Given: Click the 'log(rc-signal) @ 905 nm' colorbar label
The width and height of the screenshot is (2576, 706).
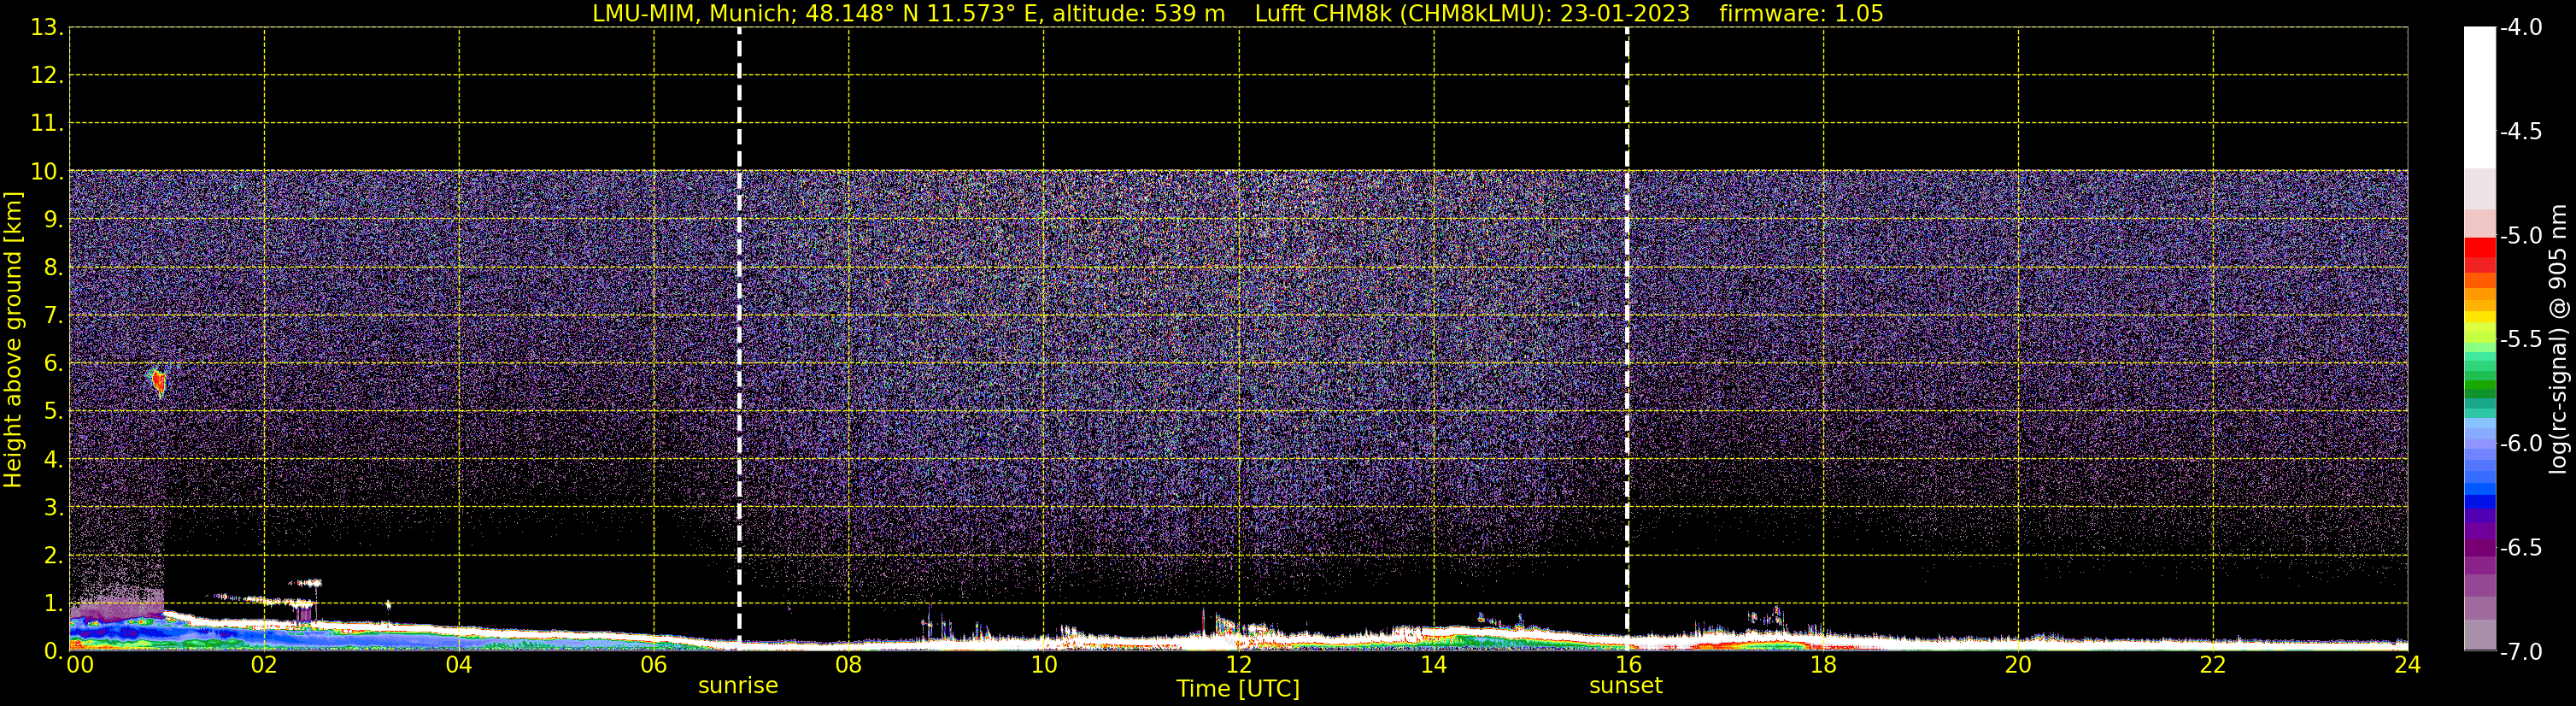Looking at the screenshot, I should [x=2558, y=339].
